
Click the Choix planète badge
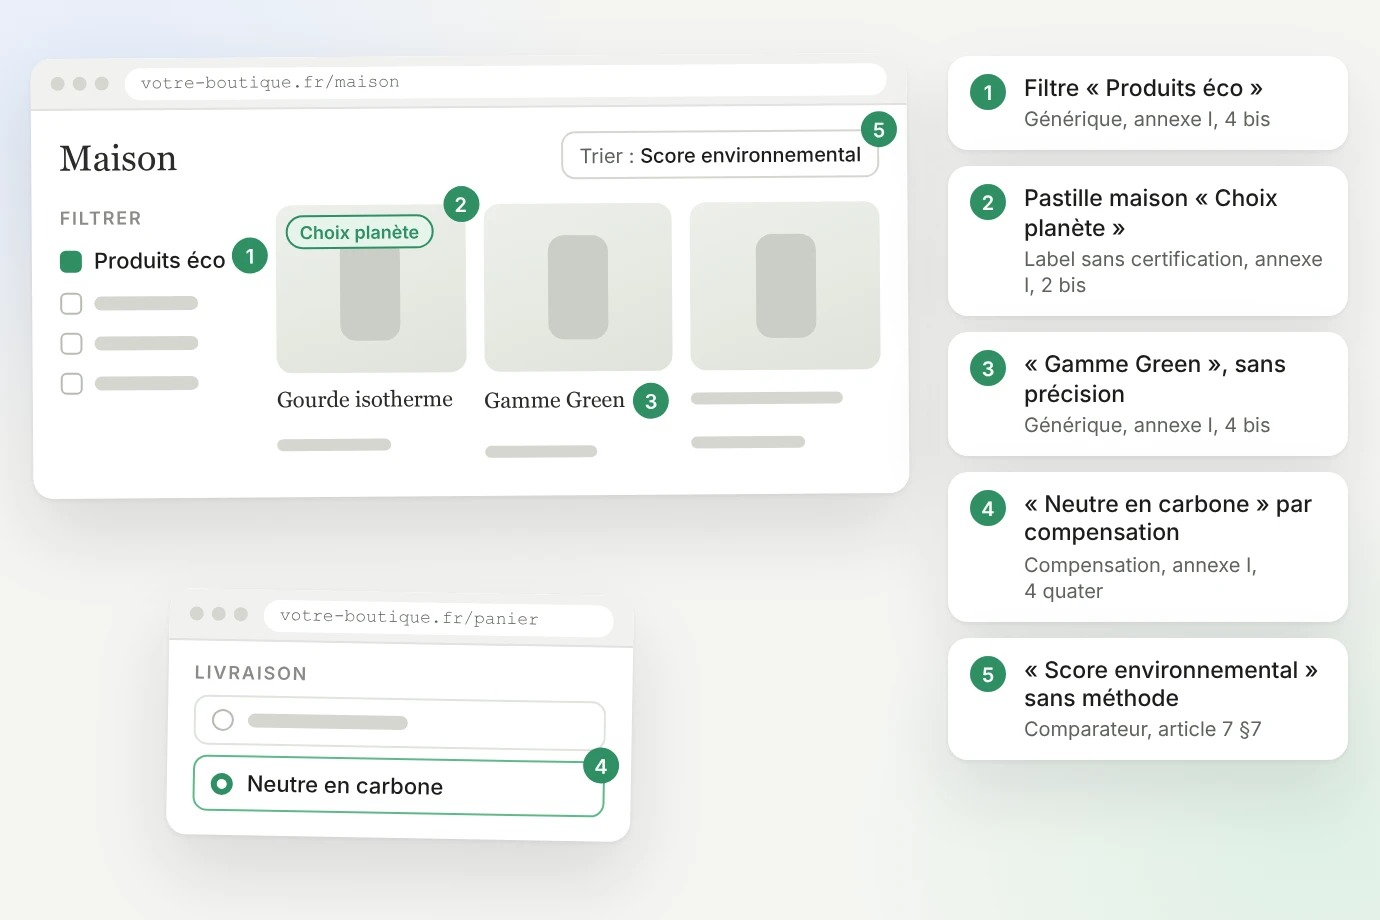tap(360, 232)
